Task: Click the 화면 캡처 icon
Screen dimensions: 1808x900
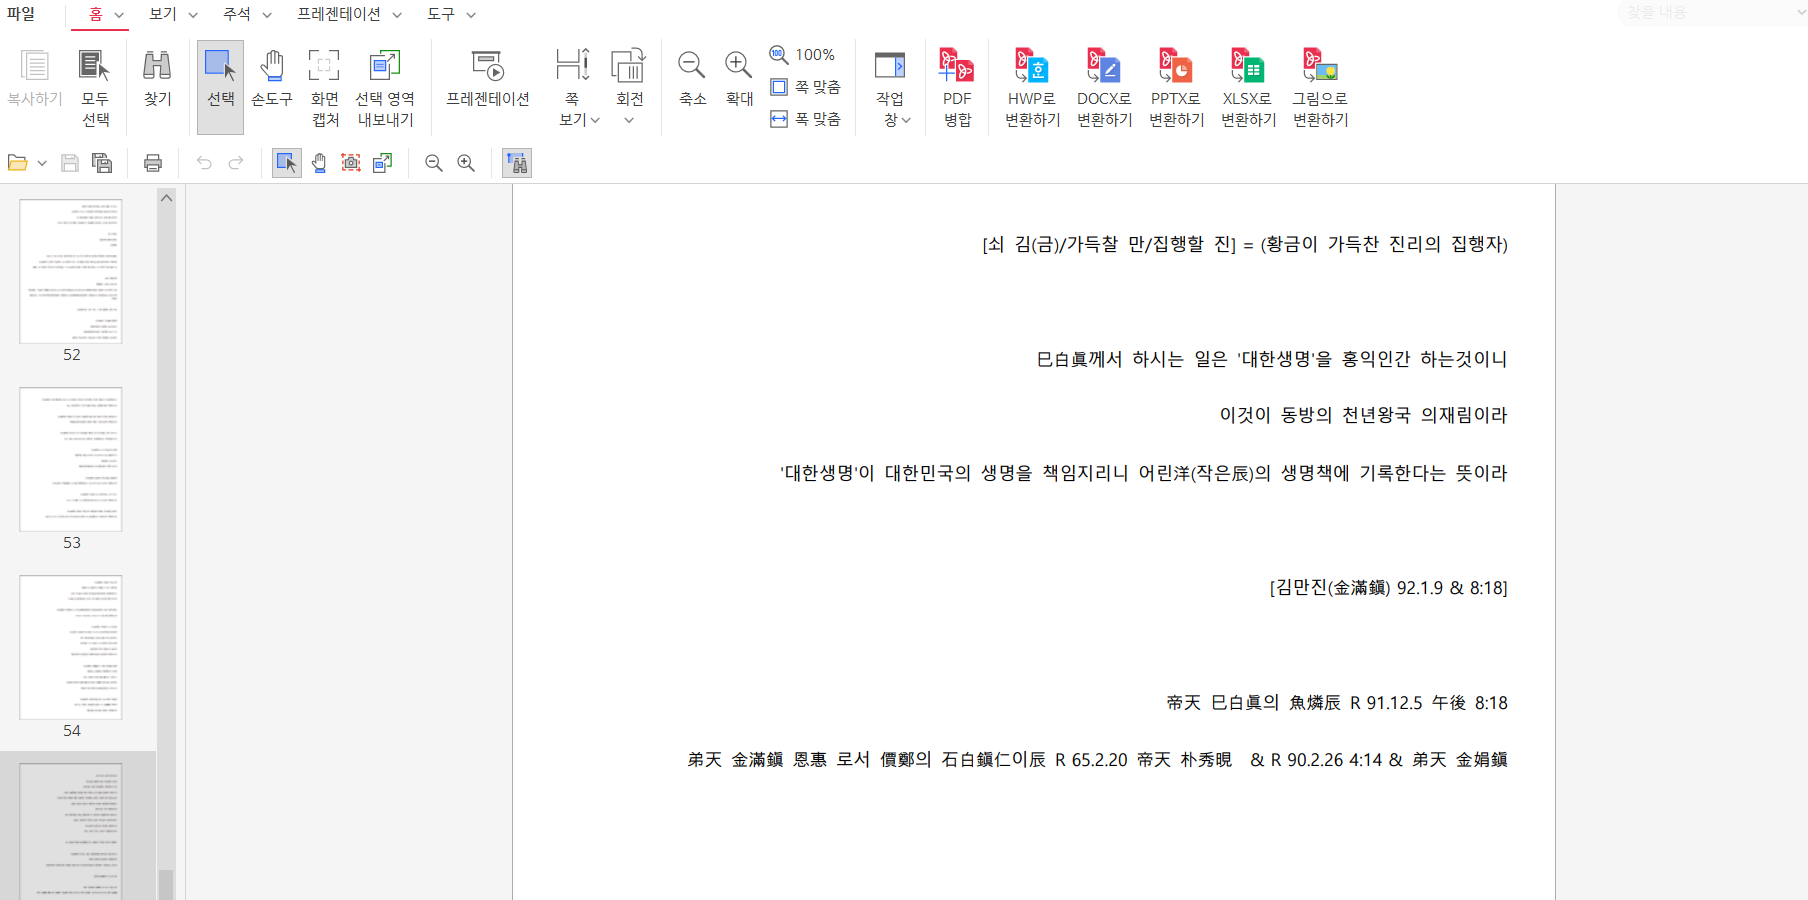Action: [324, 67]
